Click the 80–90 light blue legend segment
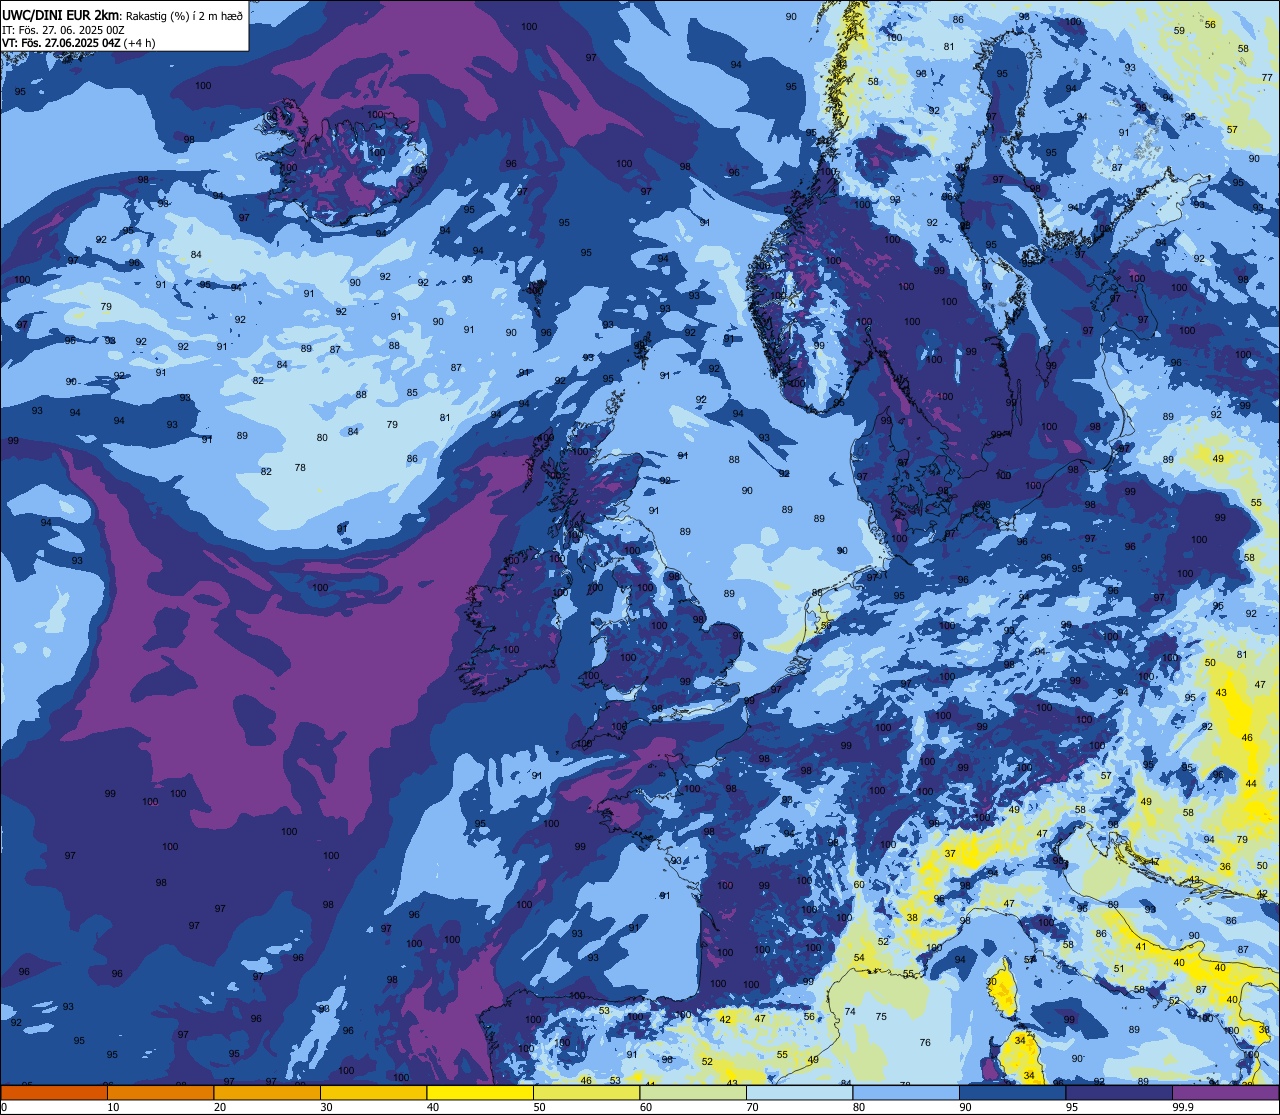 [906, 1092]
